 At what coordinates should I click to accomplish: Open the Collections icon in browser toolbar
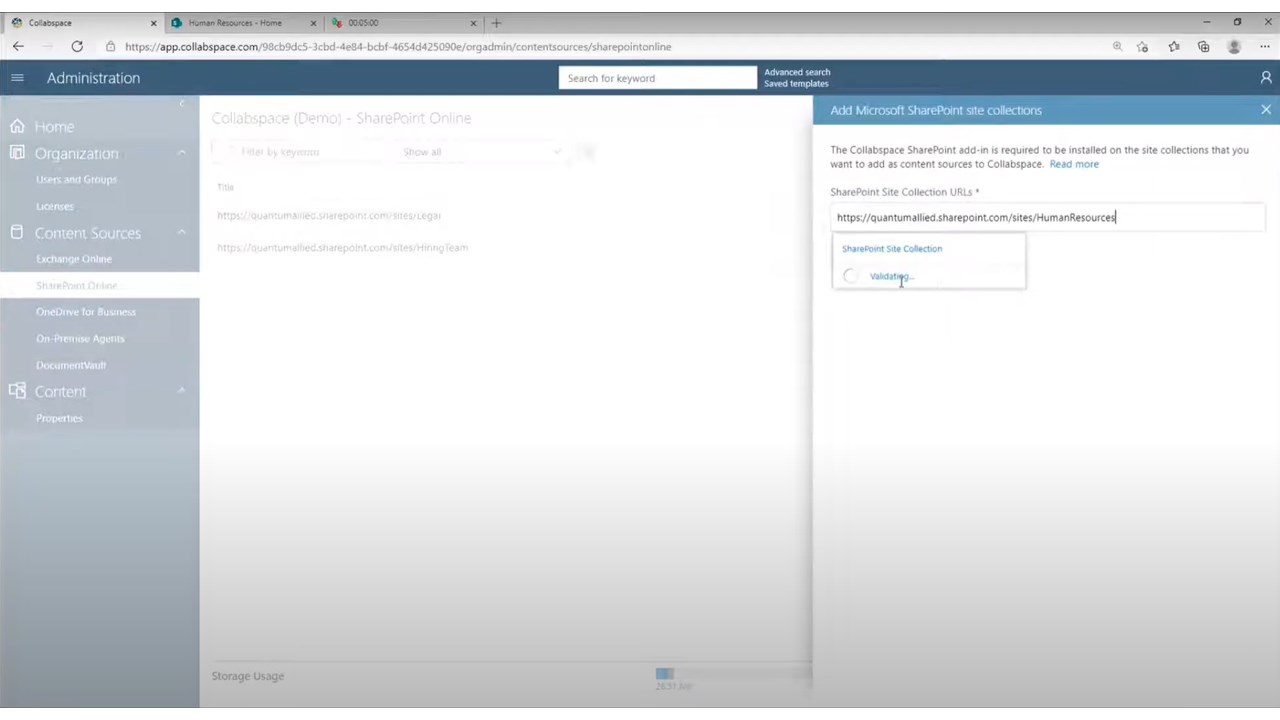pos(1204,47)
